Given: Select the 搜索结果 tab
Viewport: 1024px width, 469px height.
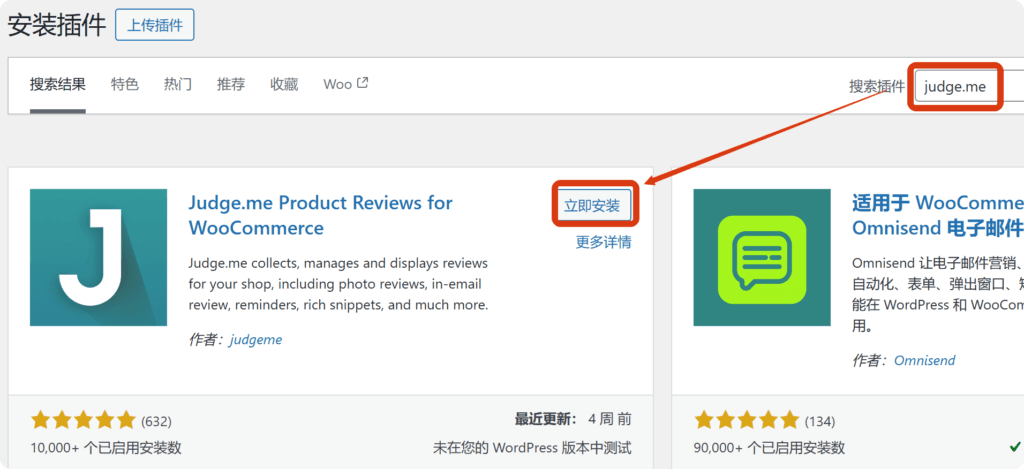Looking at the screenshot, I should point(57,84).
